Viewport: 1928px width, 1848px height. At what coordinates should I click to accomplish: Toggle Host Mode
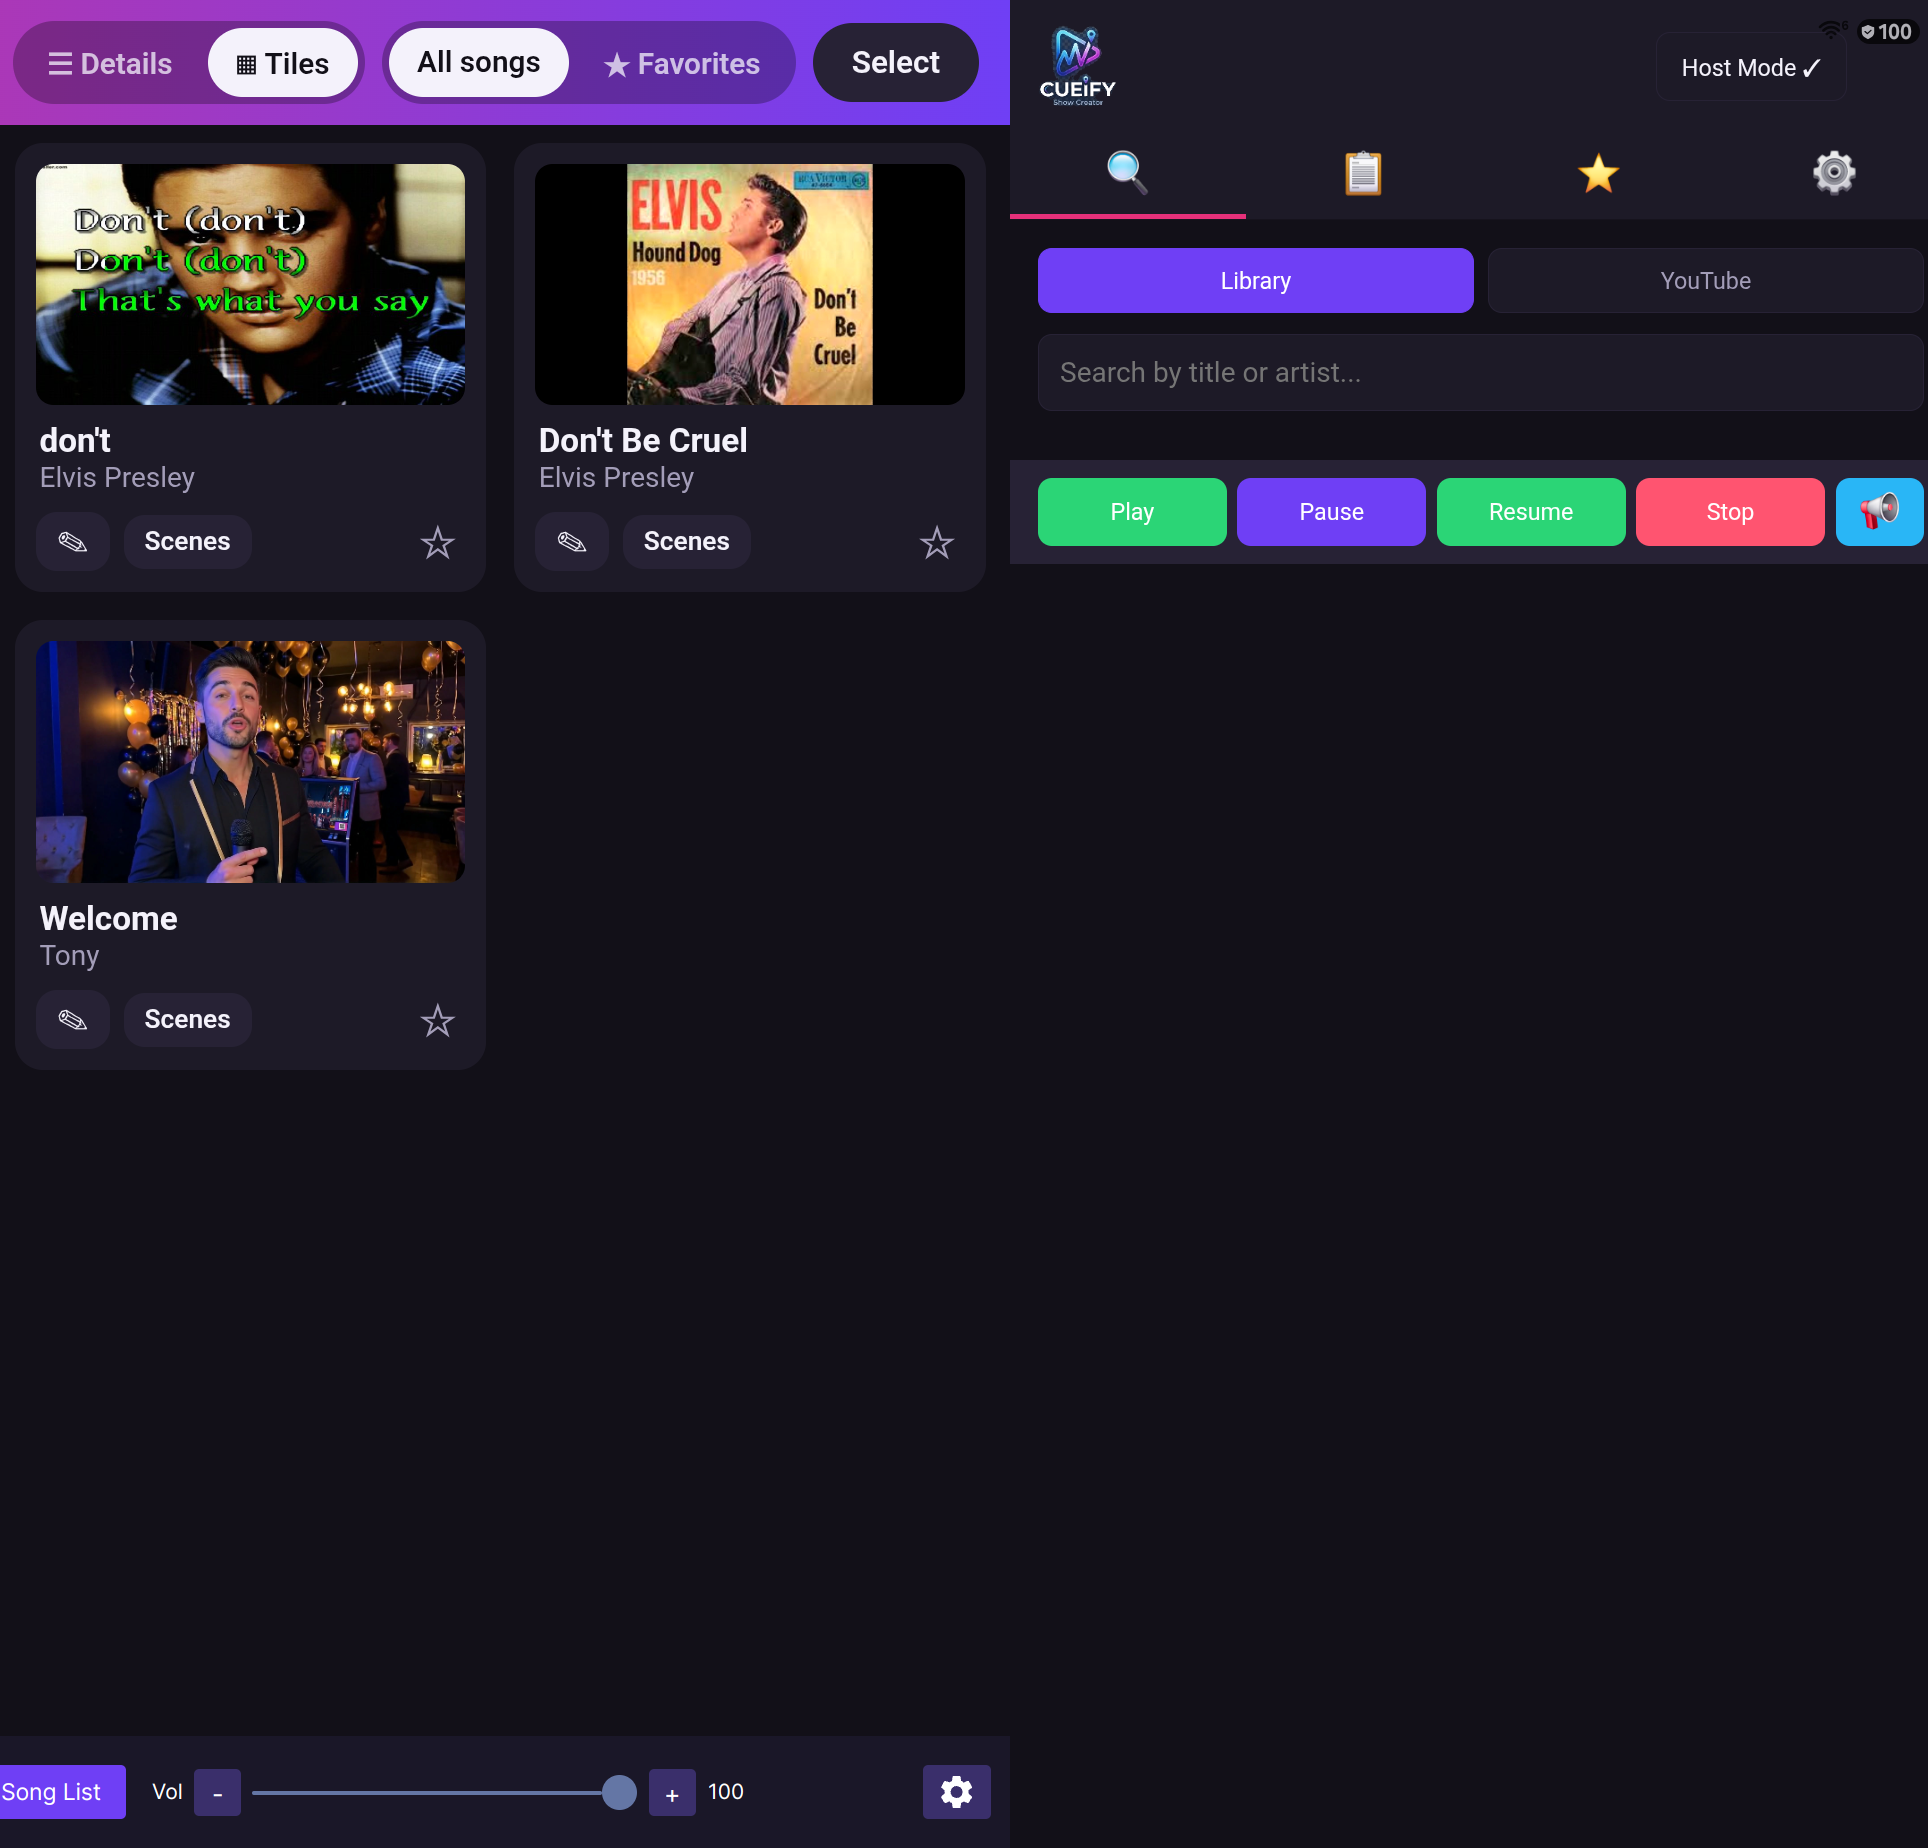[x=1751, y=67]
